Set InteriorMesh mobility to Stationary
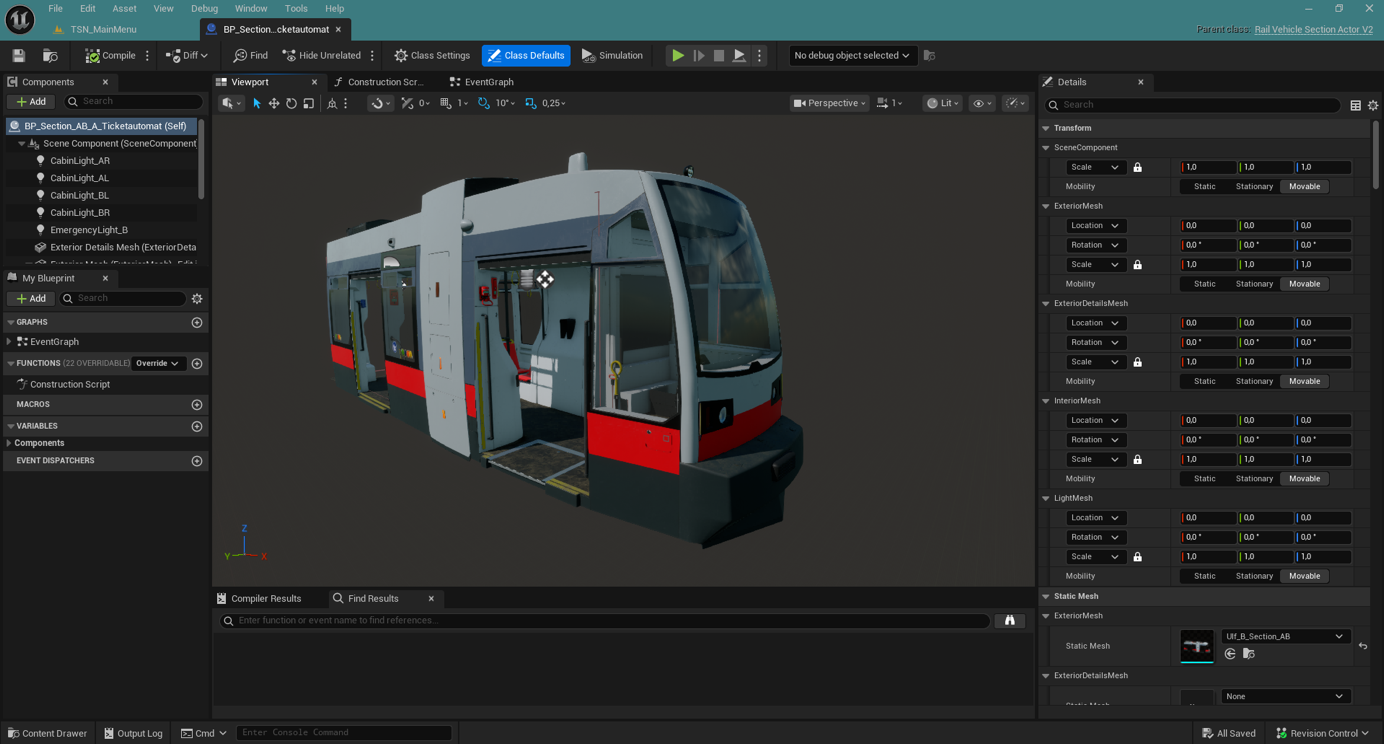The width and height of the screenshot is (1384, 744). (1254, 479)
